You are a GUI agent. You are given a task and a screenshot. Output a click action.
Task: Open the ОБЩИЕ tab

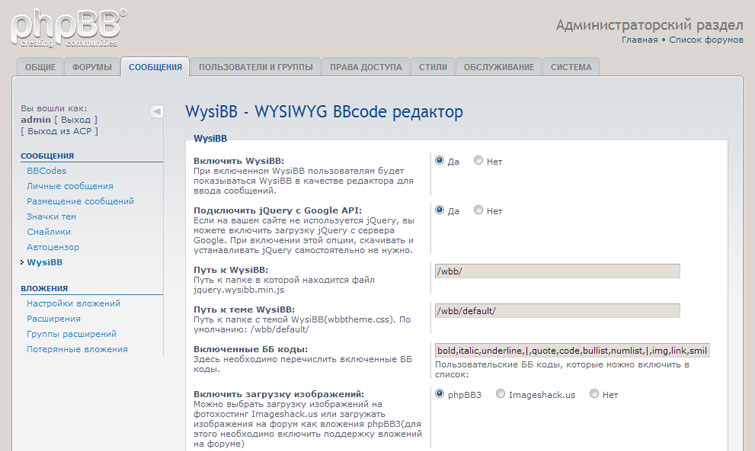coord(40,67)
